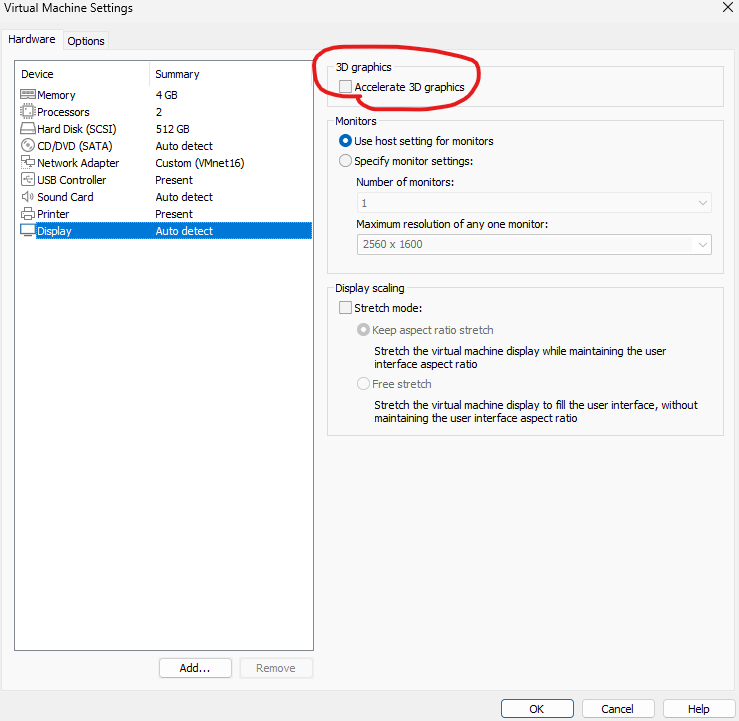
Task: Click the Network Adapter icon
Action: click(28, 163)
